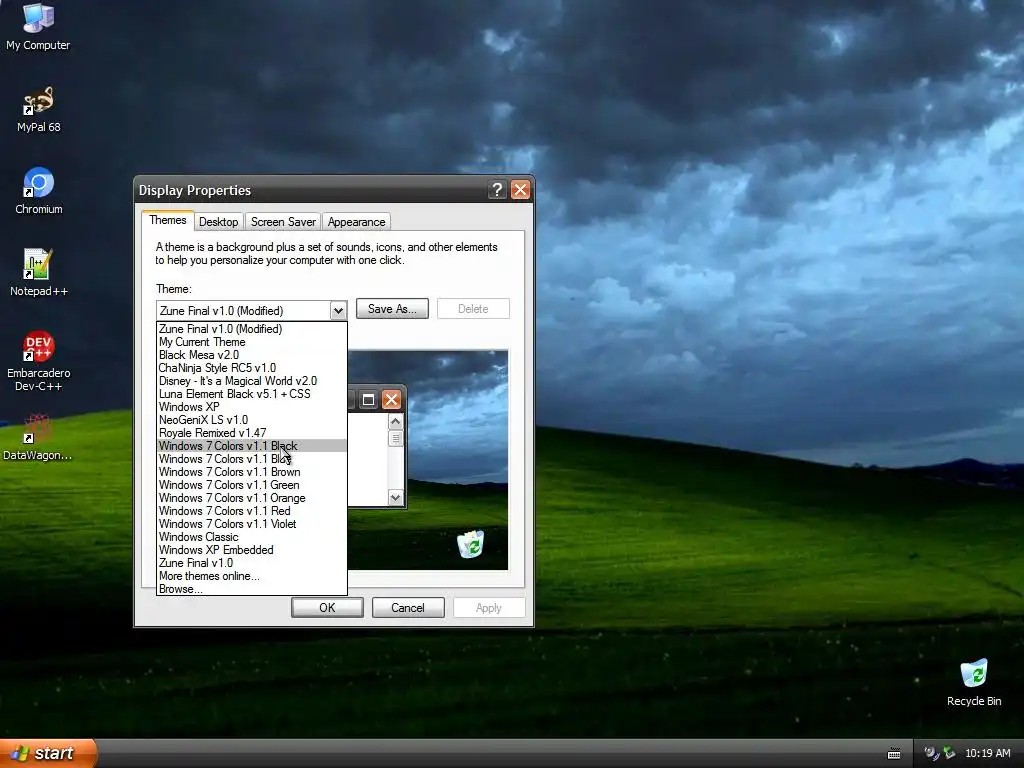Select the Notepad++ desktop shortcut
This screenshot has height=768, width=1024.
(x=39, y=273)
